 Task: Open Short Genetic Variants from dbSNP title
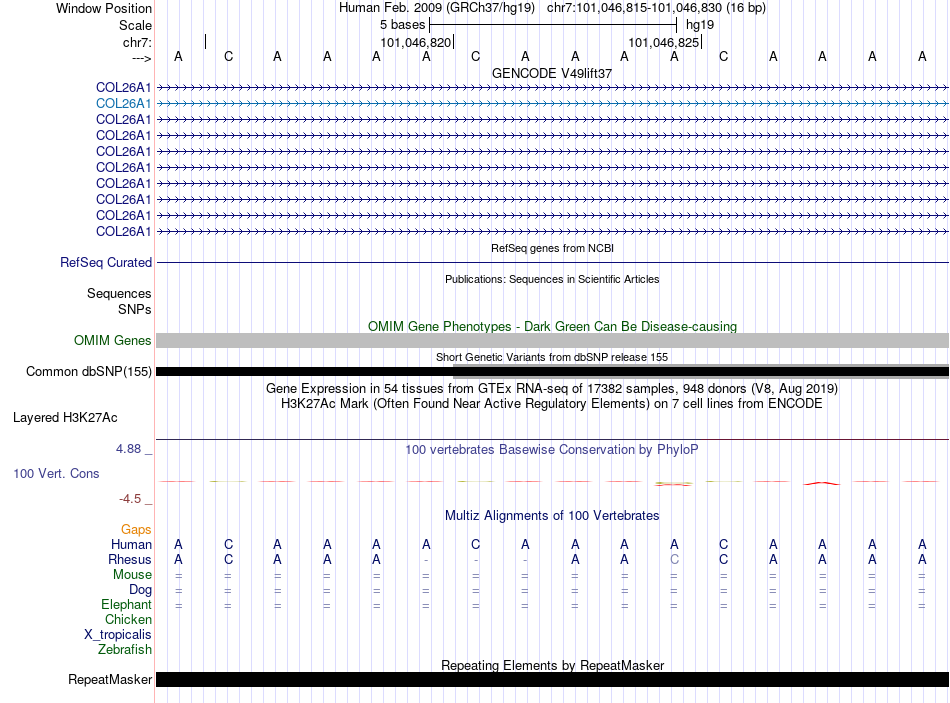pyautogui.click(x=552, y=357)
